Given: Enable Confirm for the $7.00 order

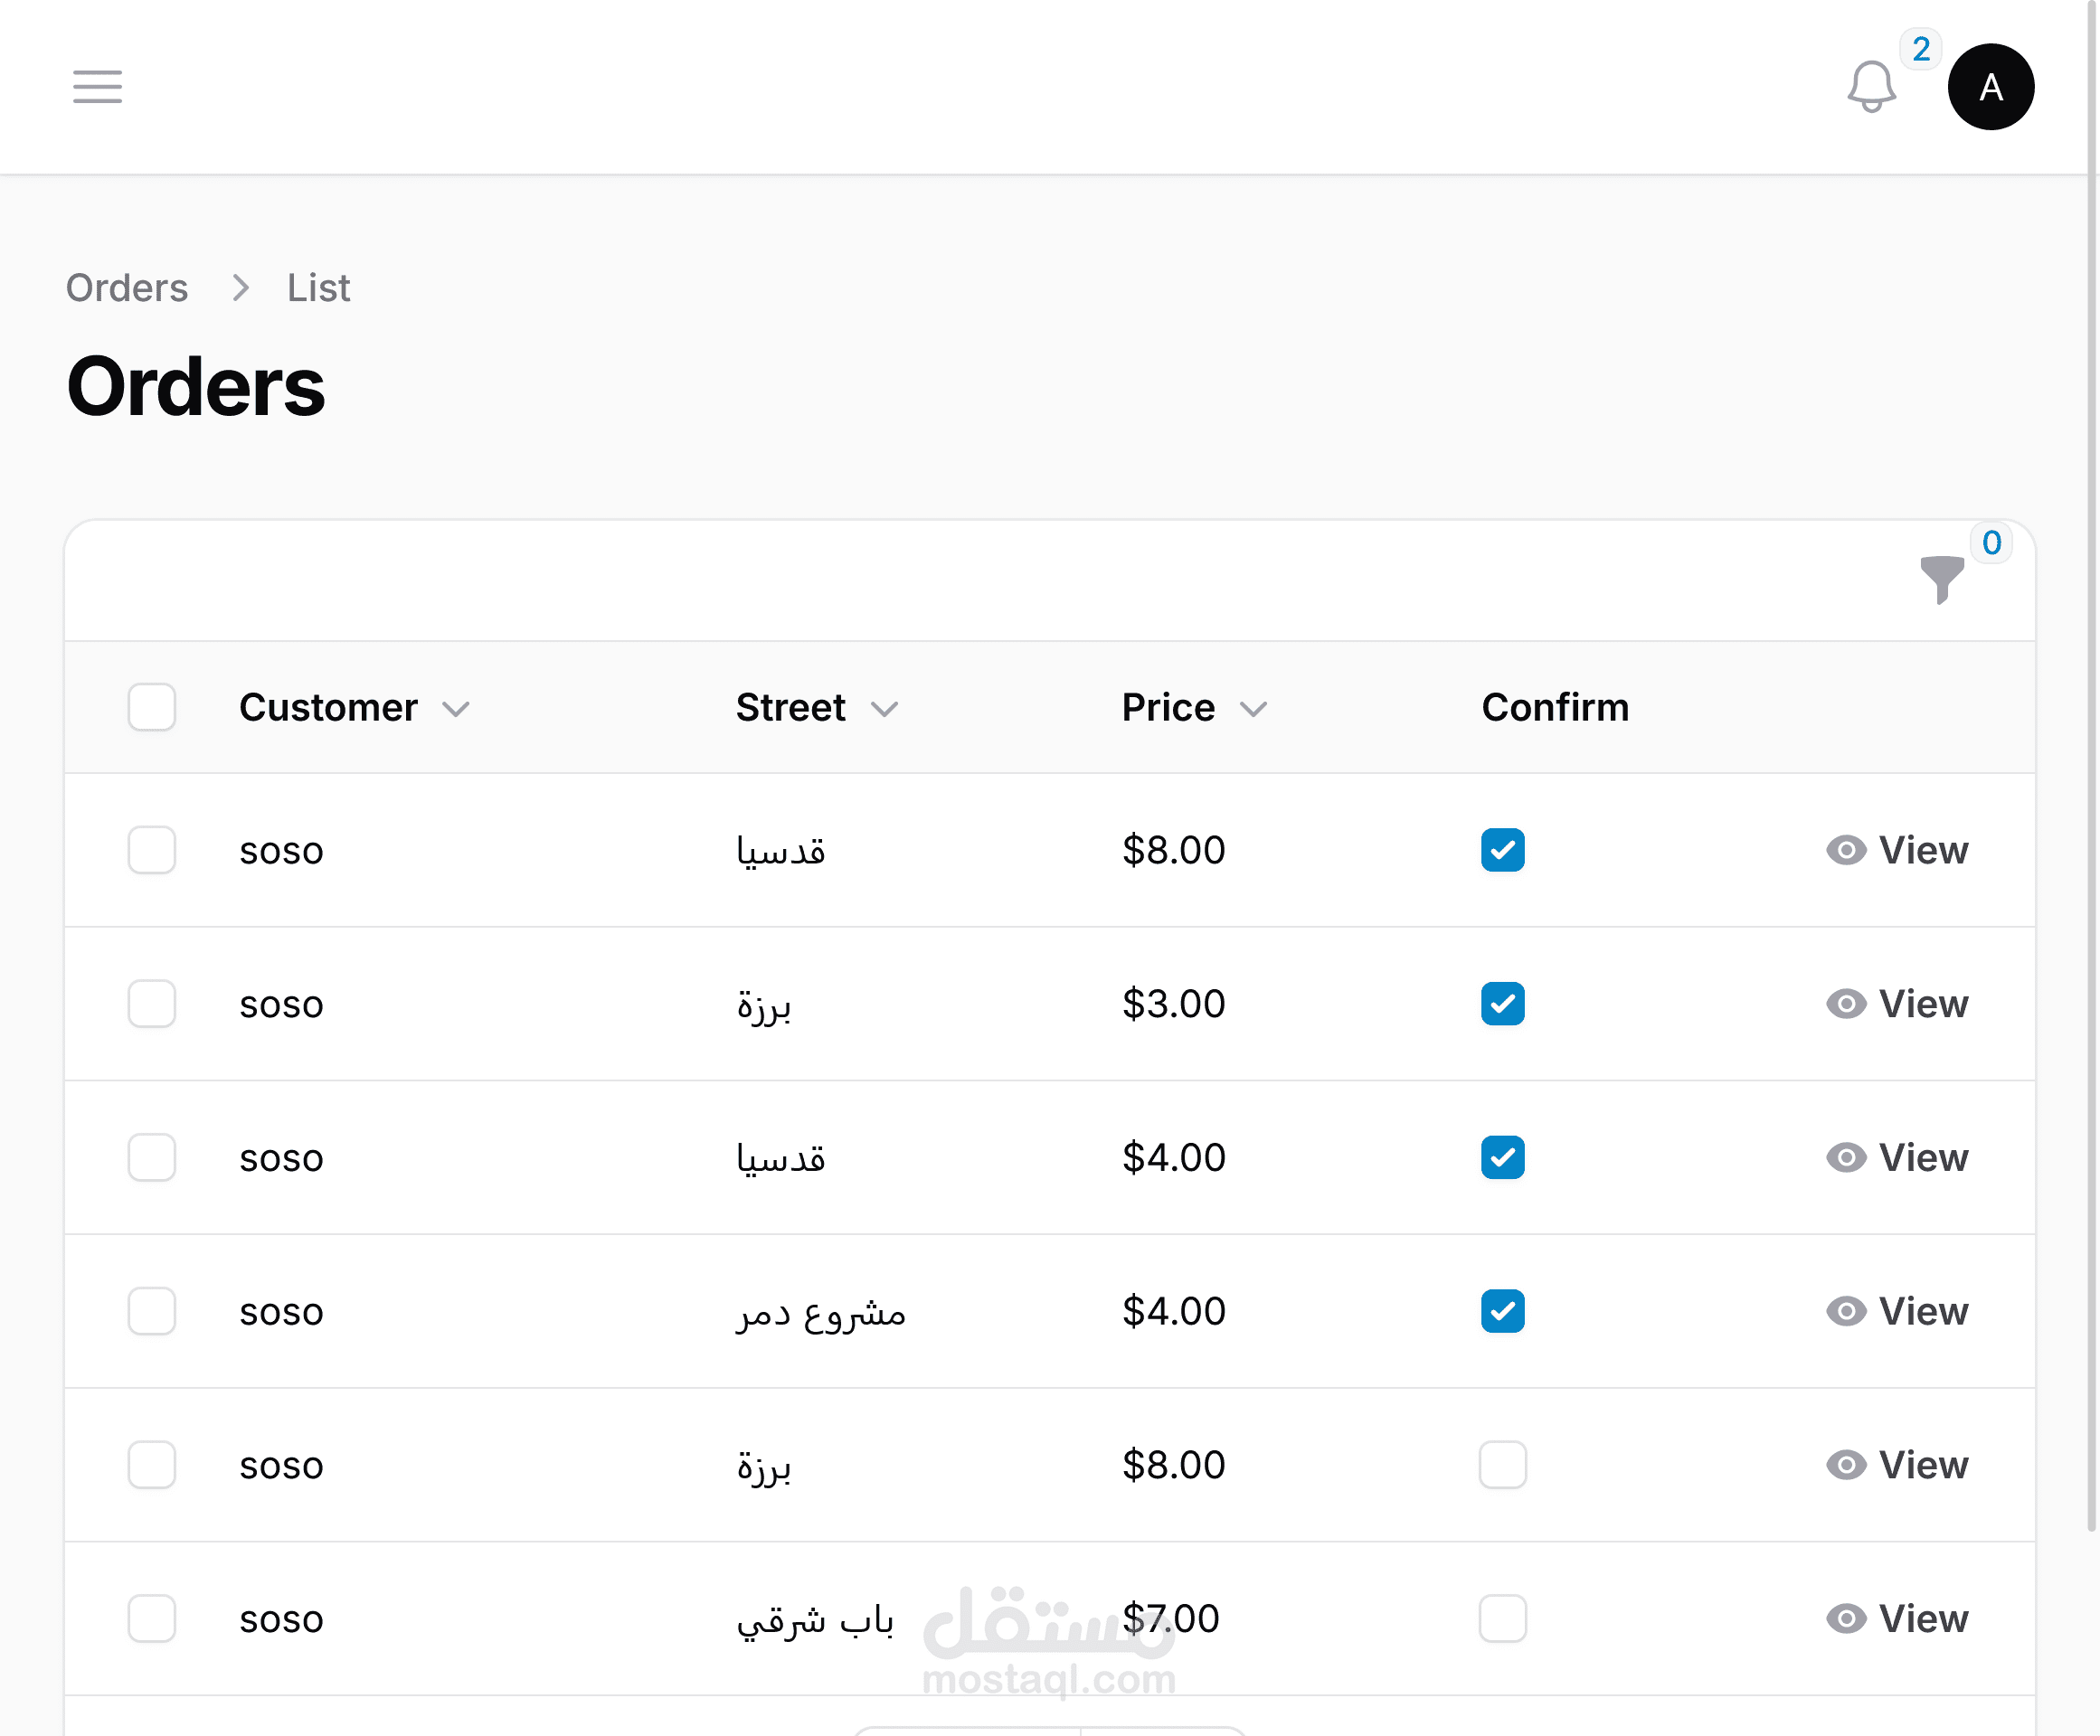Looking at the screenshot, I should (1502, 1618).
